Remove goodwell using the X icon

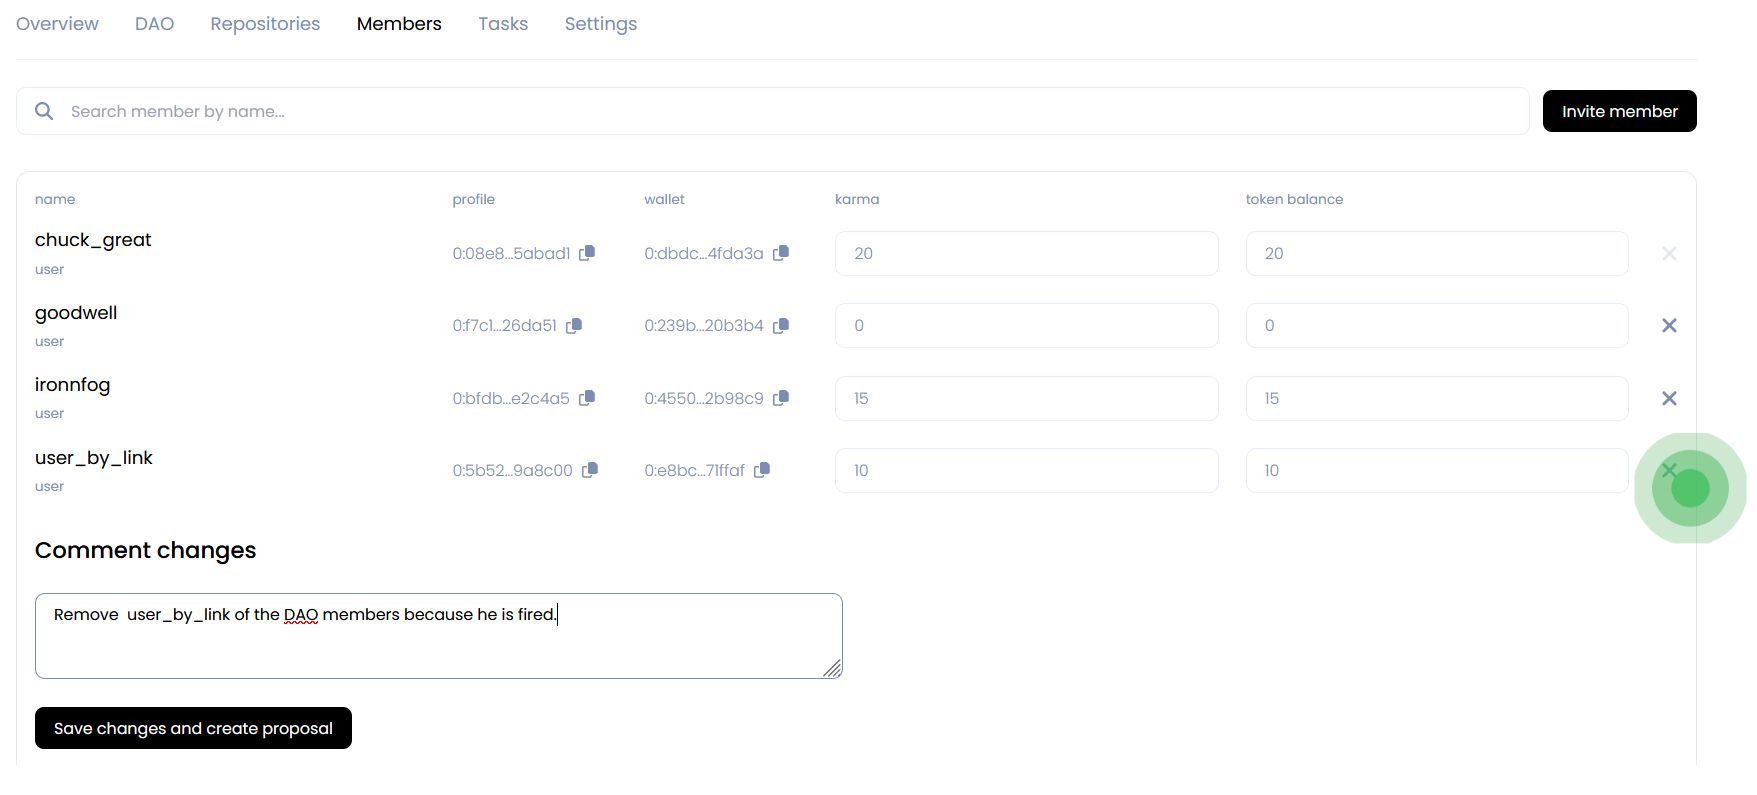1669,326
